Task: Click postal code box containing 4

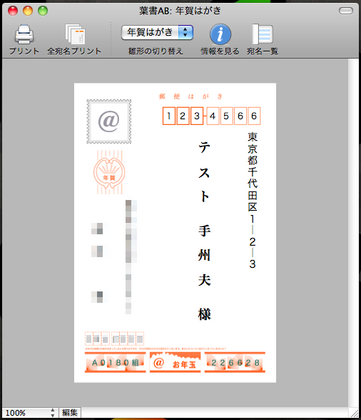Action: (212, 116)
